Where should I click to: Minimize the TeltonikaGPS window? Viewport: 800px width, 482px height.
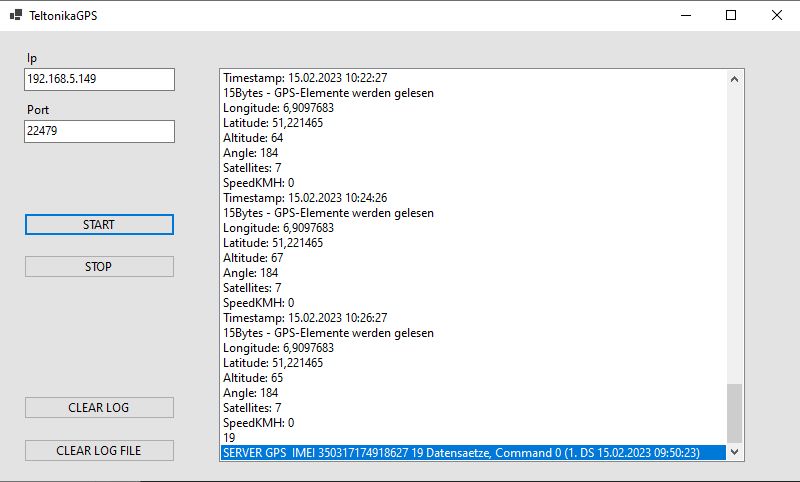[x=686, y=15]
